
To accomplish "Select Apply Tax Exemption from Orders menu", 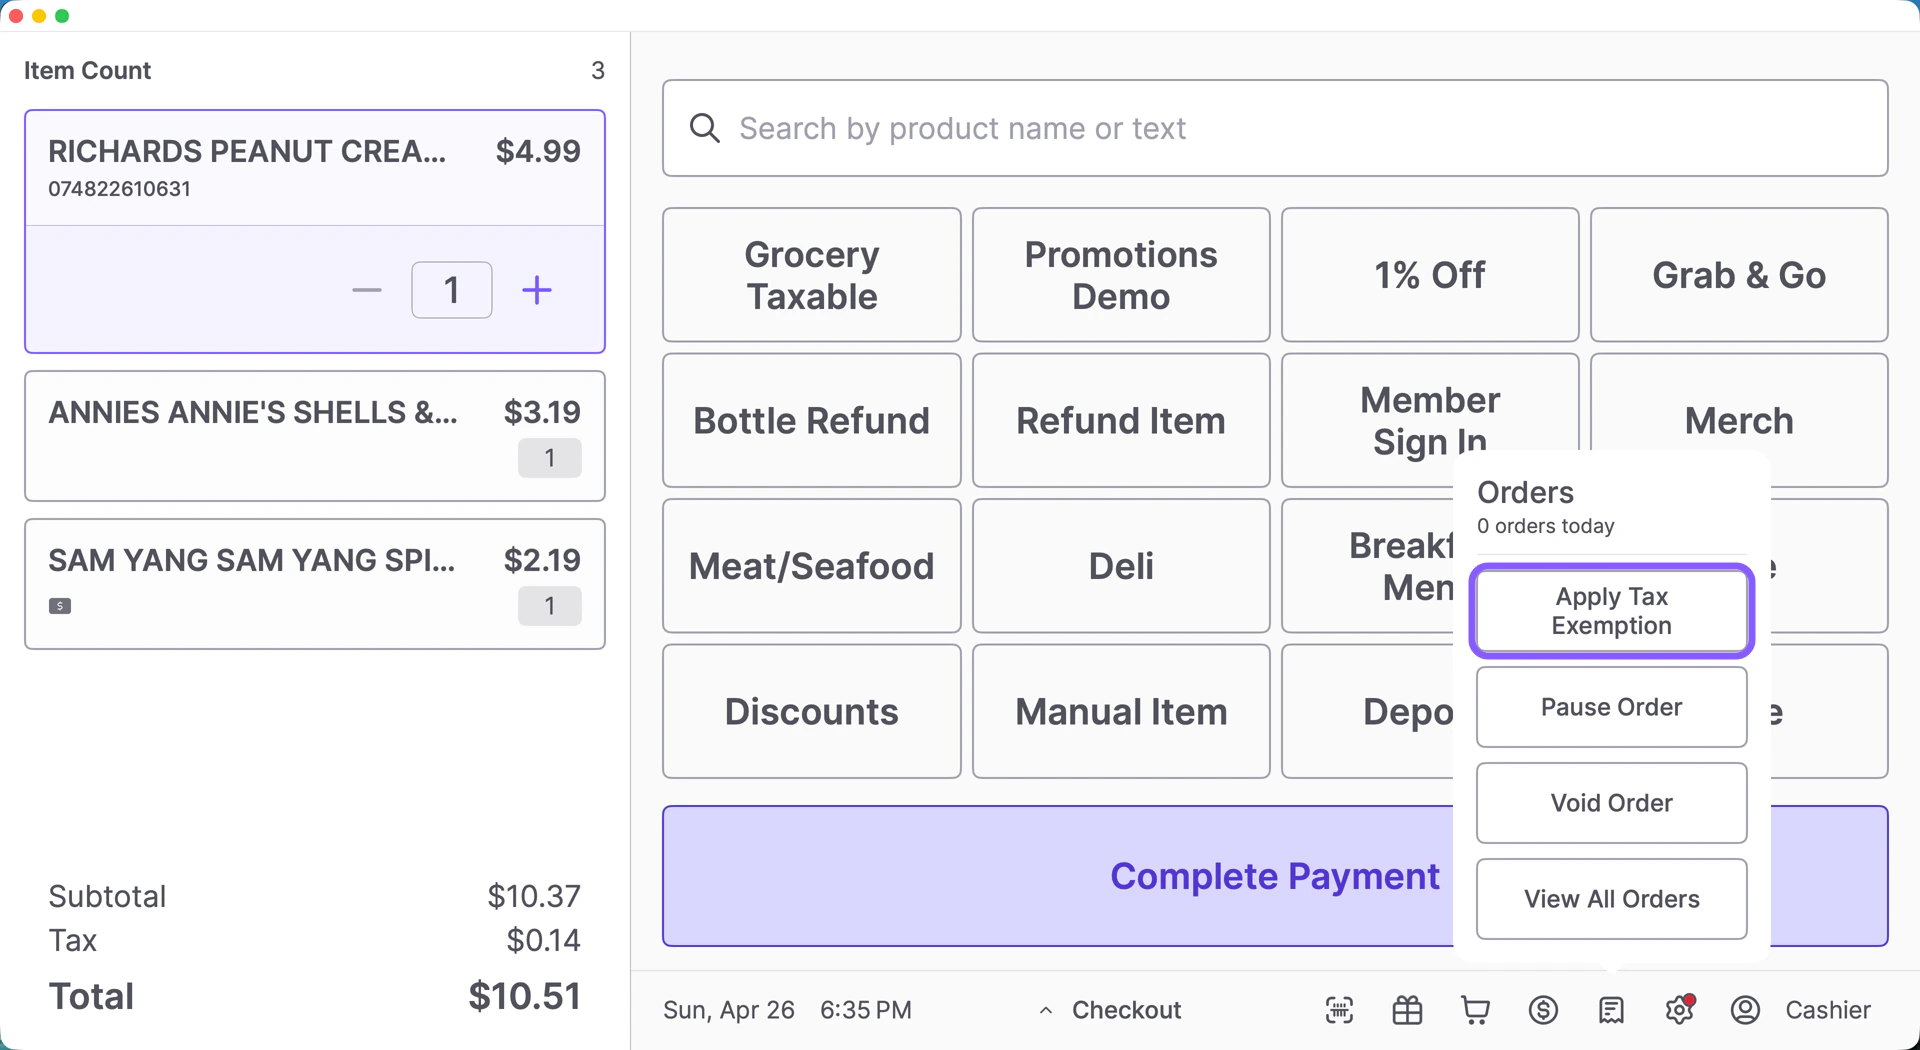I will [1610, 610].
